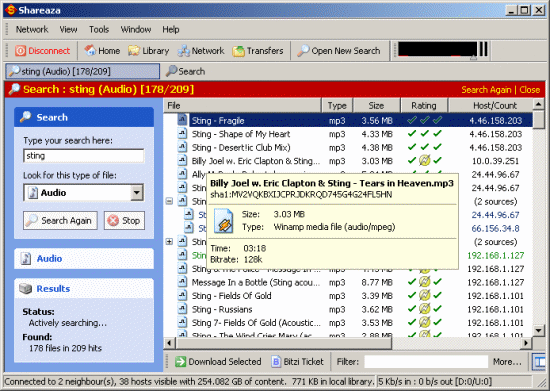
Task: Select Sting 7- Fields Of Gold (Acoustic... row
Action: pos(348,323)
